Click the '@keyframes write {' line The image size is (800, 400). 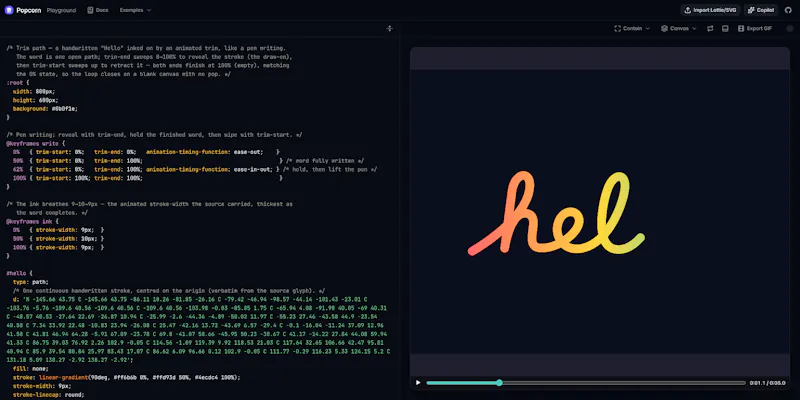35,144
